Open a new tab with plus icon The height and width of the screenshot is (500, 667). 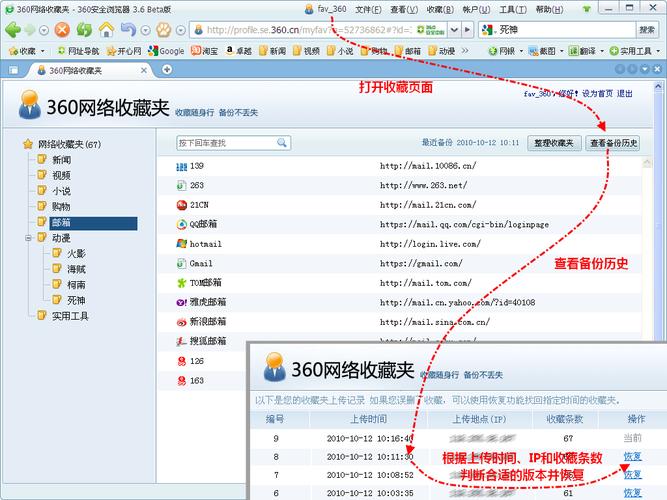click(x=167, y=69)
